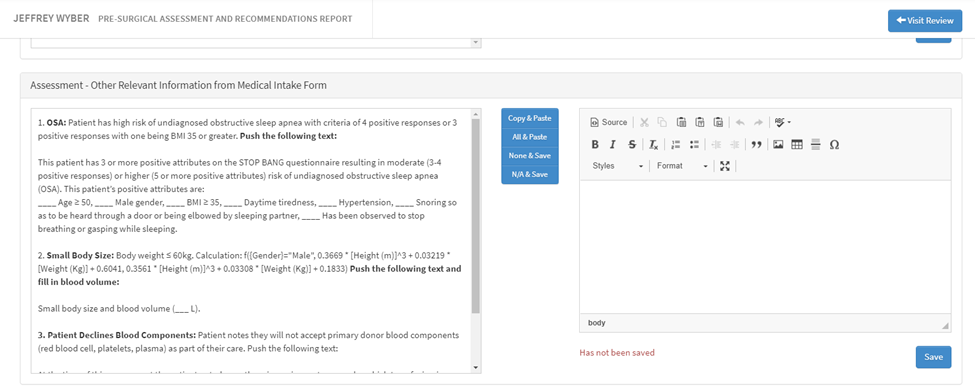975x390 pixels.
Task: Insert a numbered list
Action: pos(677,144)
